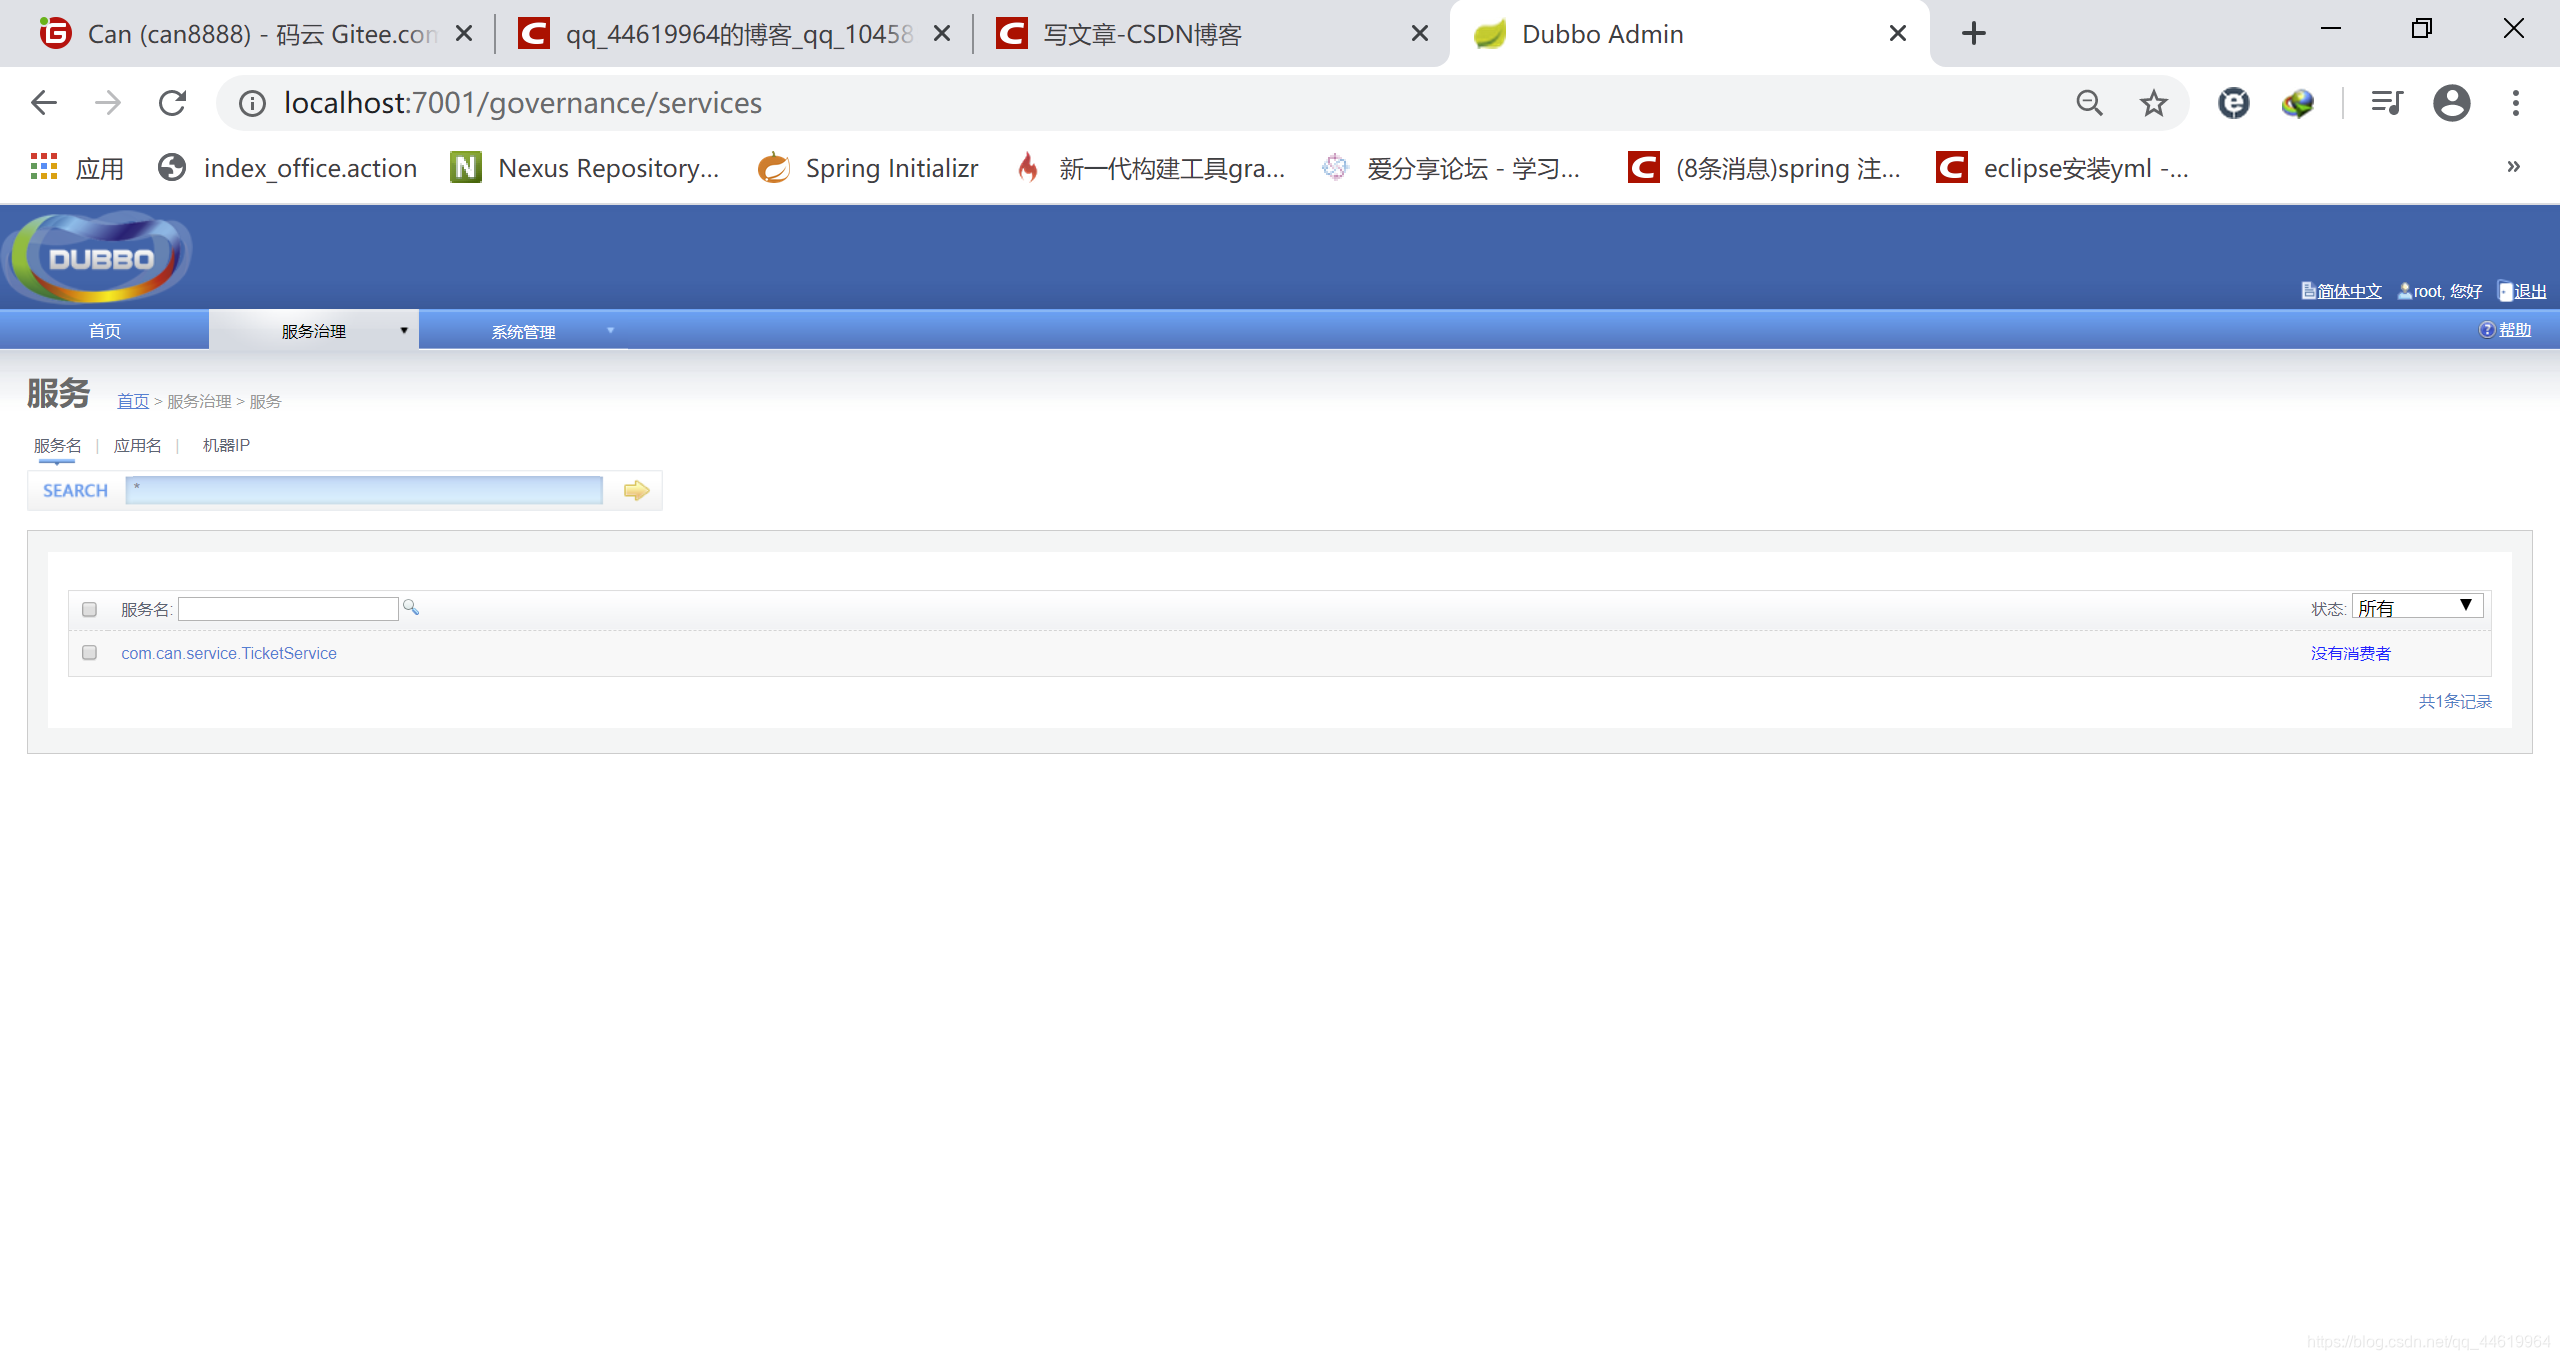The width and height of the screenshot is (2560, 1360).
Task: Open the Chrome three-dot menu
Action: (2515, 103)
